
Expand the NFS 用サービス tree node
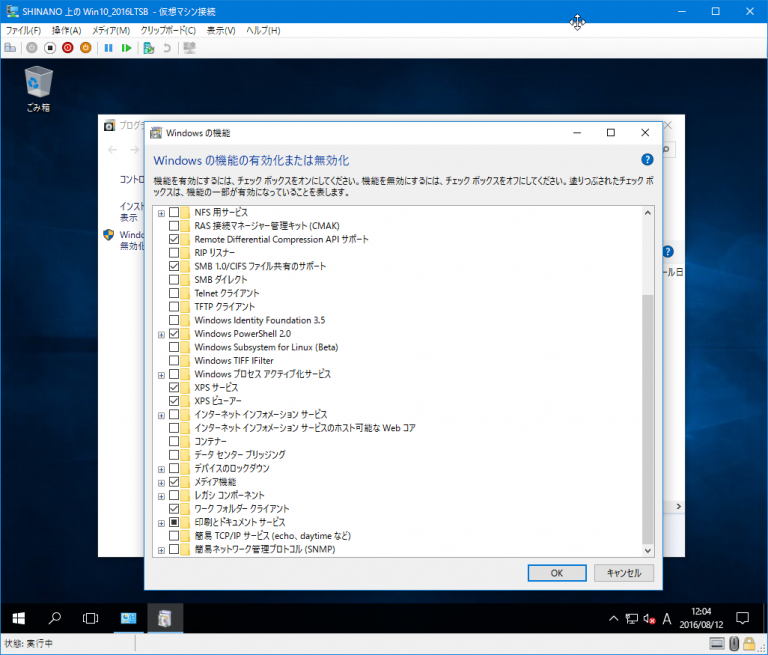(161, 214)
